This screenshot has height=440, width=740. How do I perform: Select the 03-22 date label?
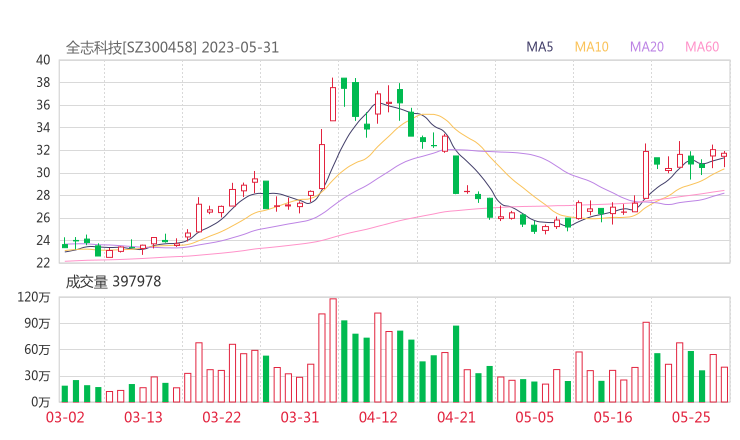(222, 417)
